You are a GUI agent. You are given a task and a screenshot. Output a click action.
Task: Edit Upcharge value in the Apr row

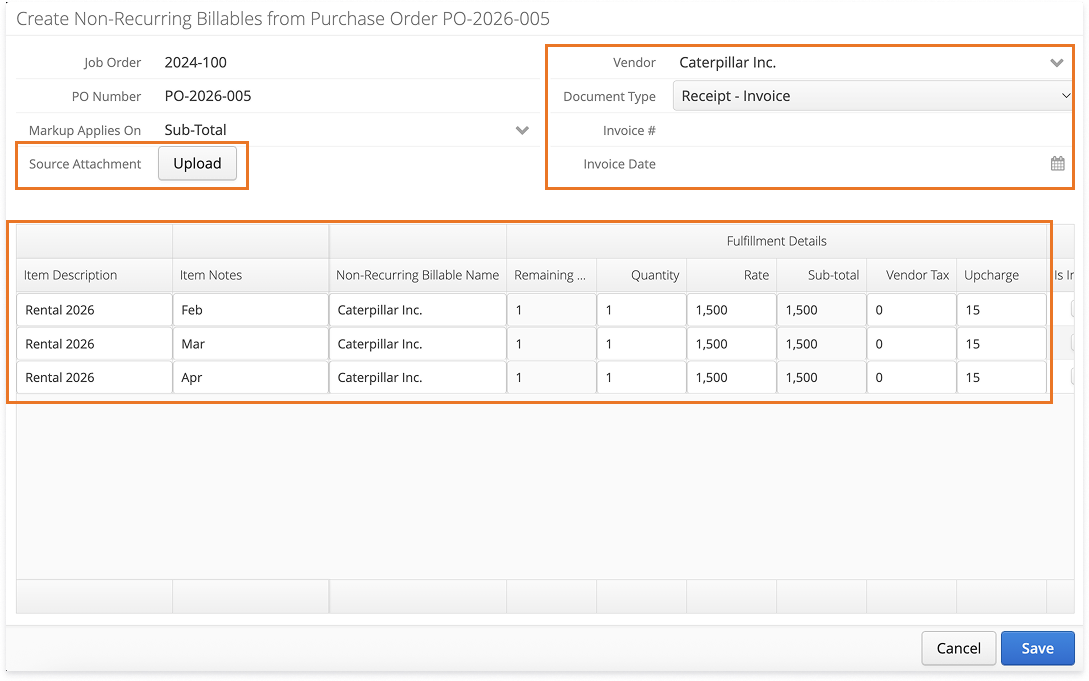click(1001, 377)
